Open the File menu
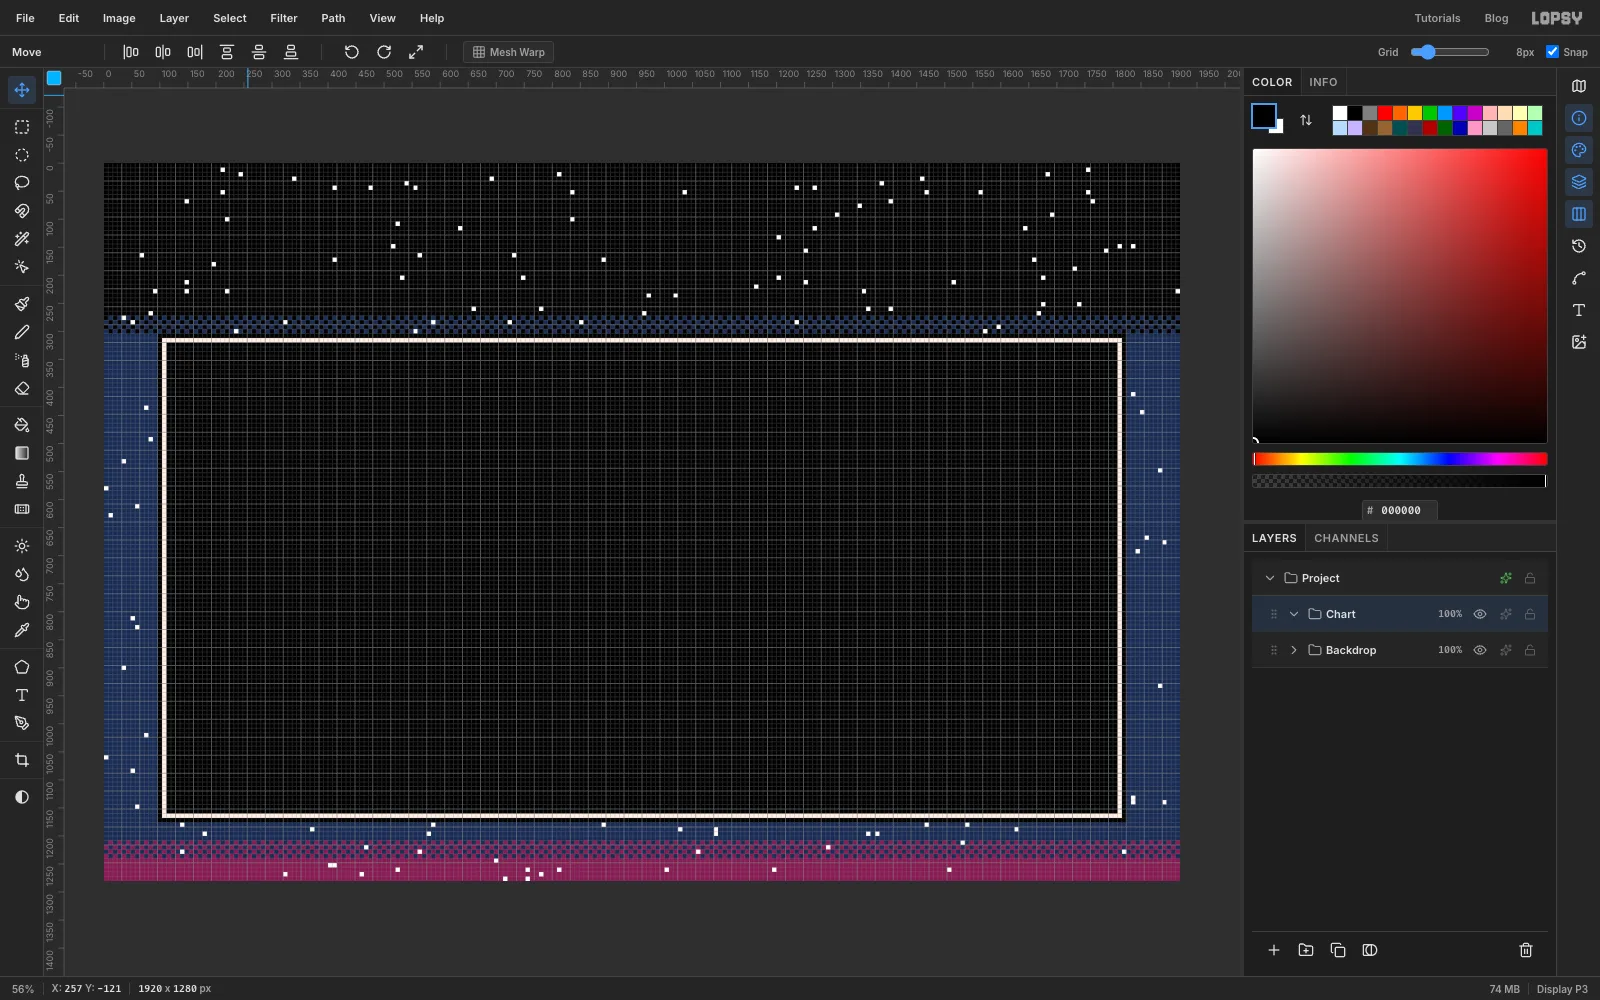The width and height of the screenshot is (1600, 1000). coord(25,18)
